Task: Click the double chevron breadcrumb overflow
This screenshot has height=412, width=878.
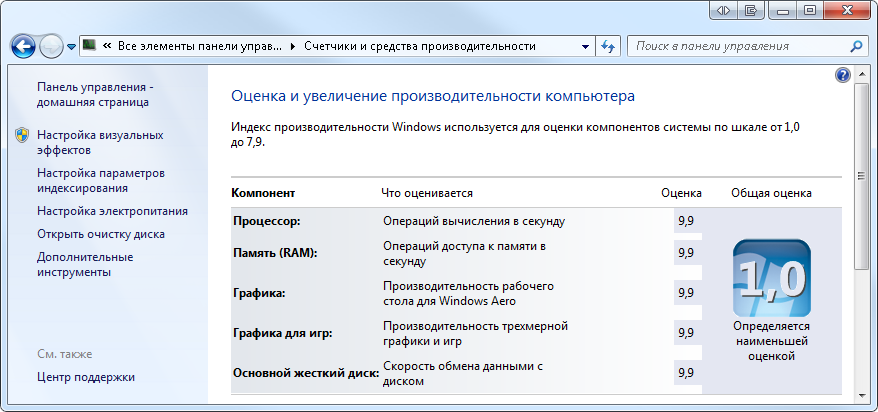Action: coord(107,46)
